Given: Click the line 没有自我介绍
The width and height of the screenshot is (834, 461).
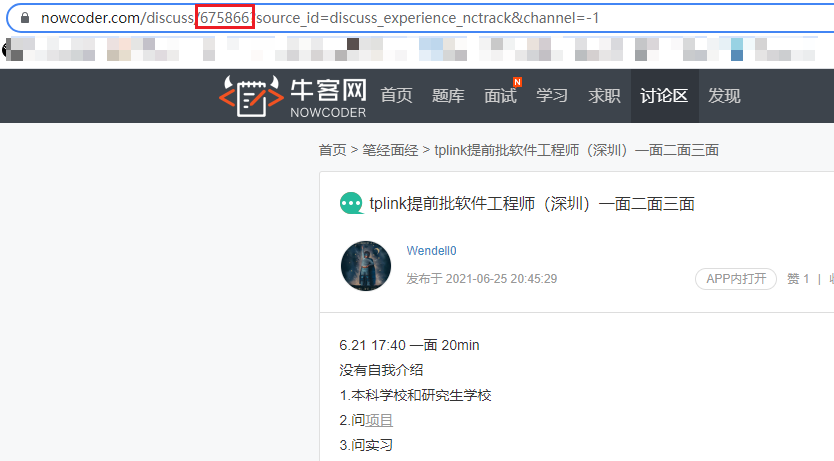Looking at the screenshot, I should tap(381, 371).
